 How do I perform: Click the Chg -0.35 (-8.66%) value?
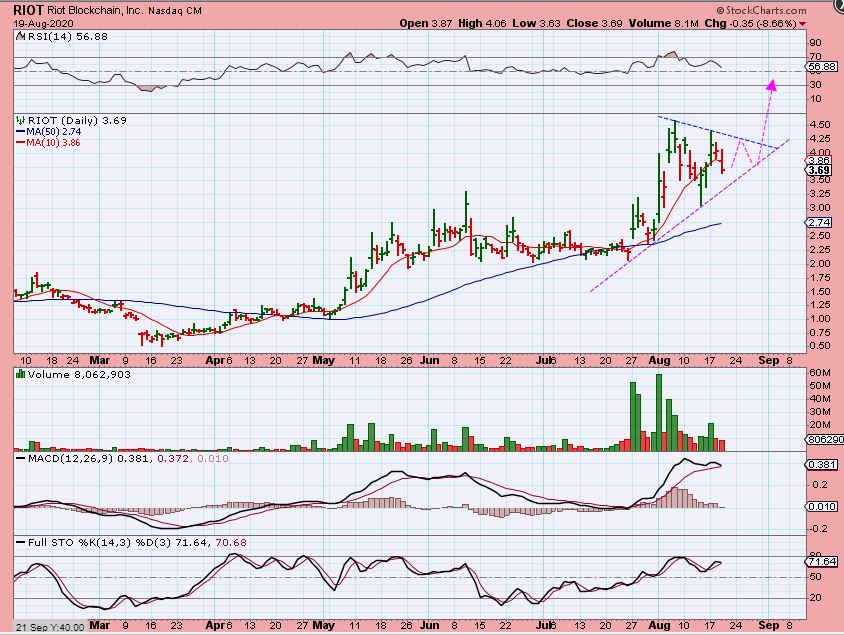coord(751,24)
